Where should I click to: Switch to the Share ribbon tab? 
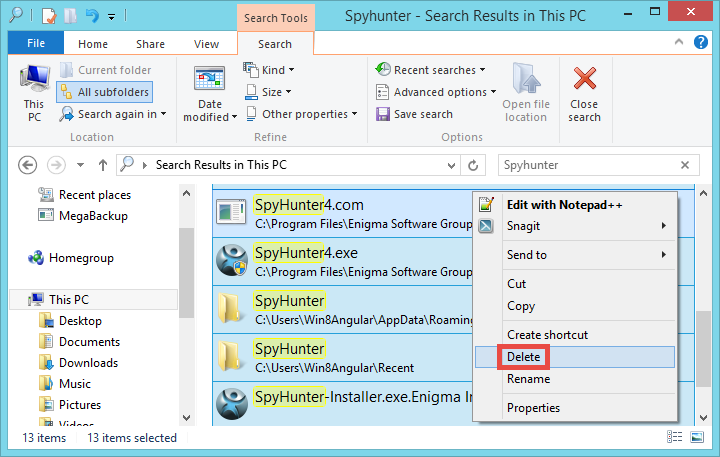tap(150, 44)
